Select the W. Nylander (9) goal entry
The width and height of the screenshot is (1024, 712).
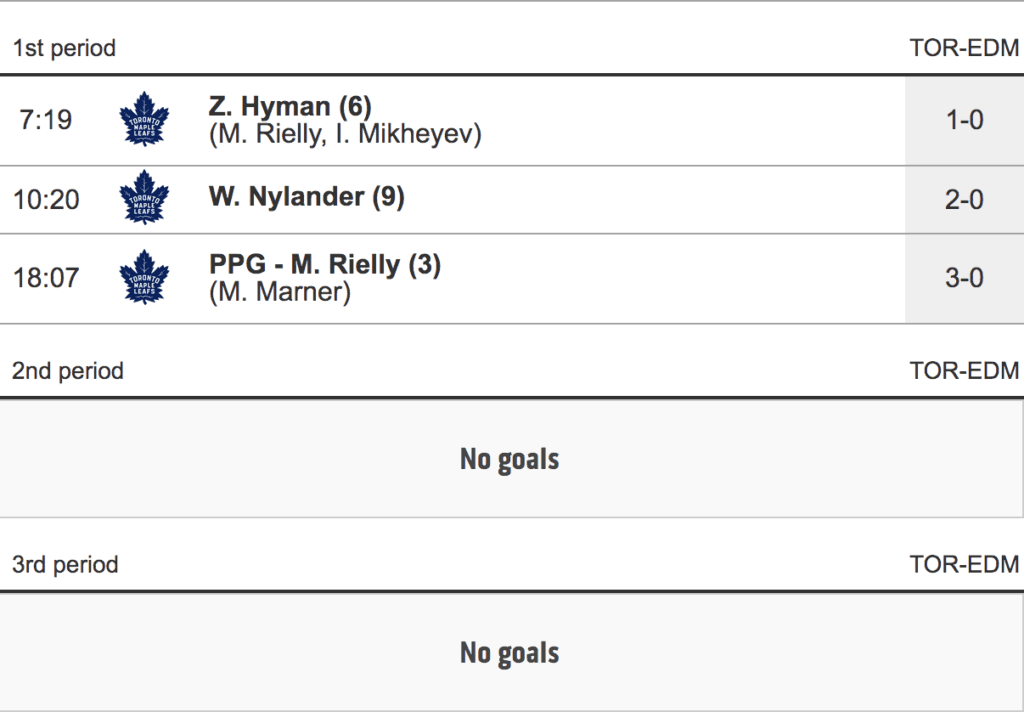point(306,197)
